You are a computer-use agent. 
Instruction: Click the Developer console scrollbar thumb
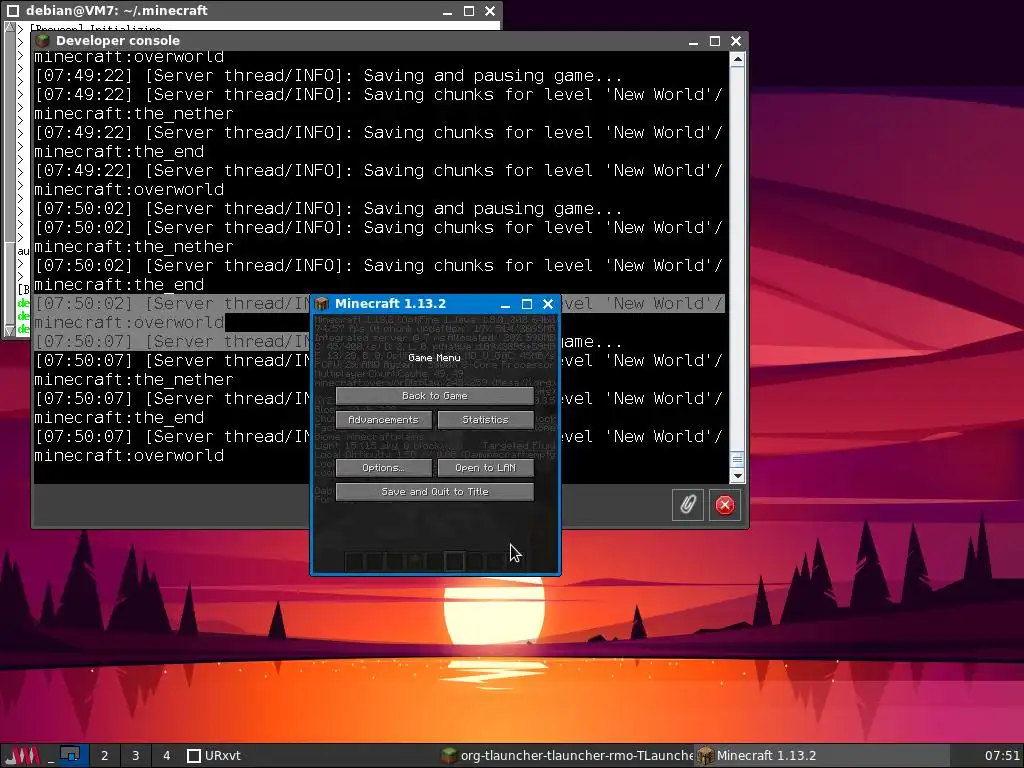coord(737,460)
